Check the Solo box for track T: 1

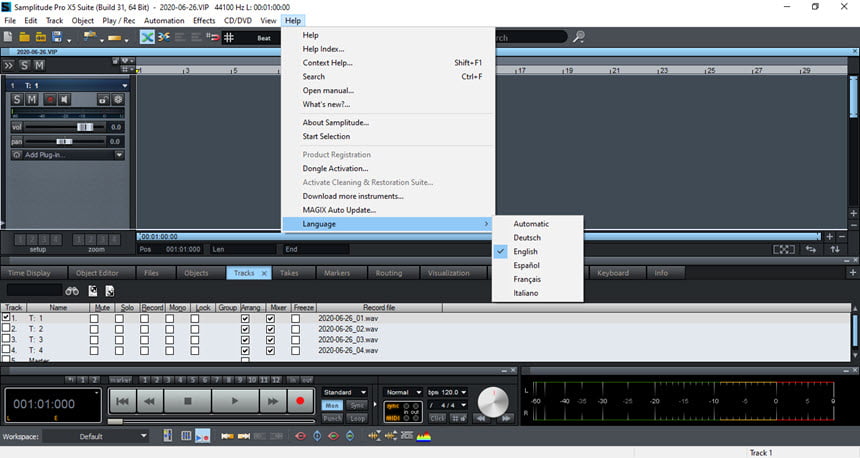pos(119,318)
